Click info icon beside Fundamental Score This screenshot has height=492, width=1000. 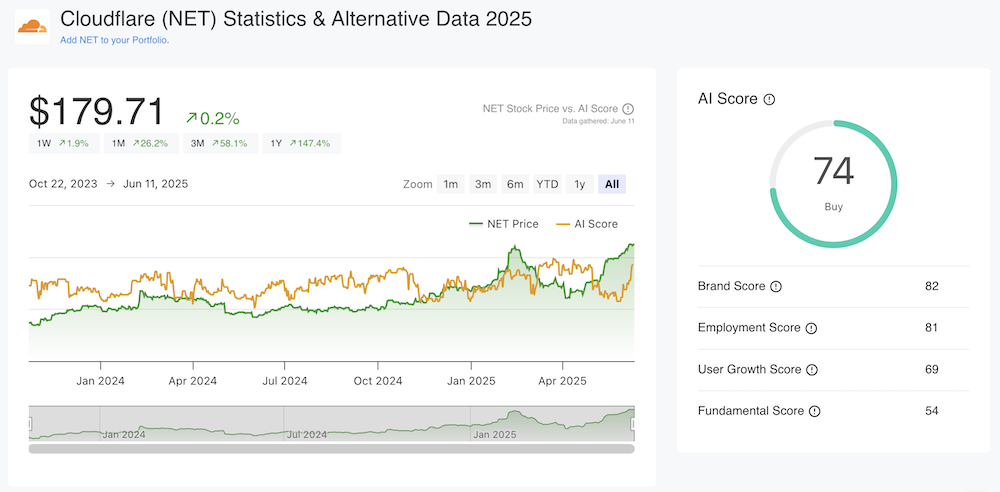click(814, 412)
